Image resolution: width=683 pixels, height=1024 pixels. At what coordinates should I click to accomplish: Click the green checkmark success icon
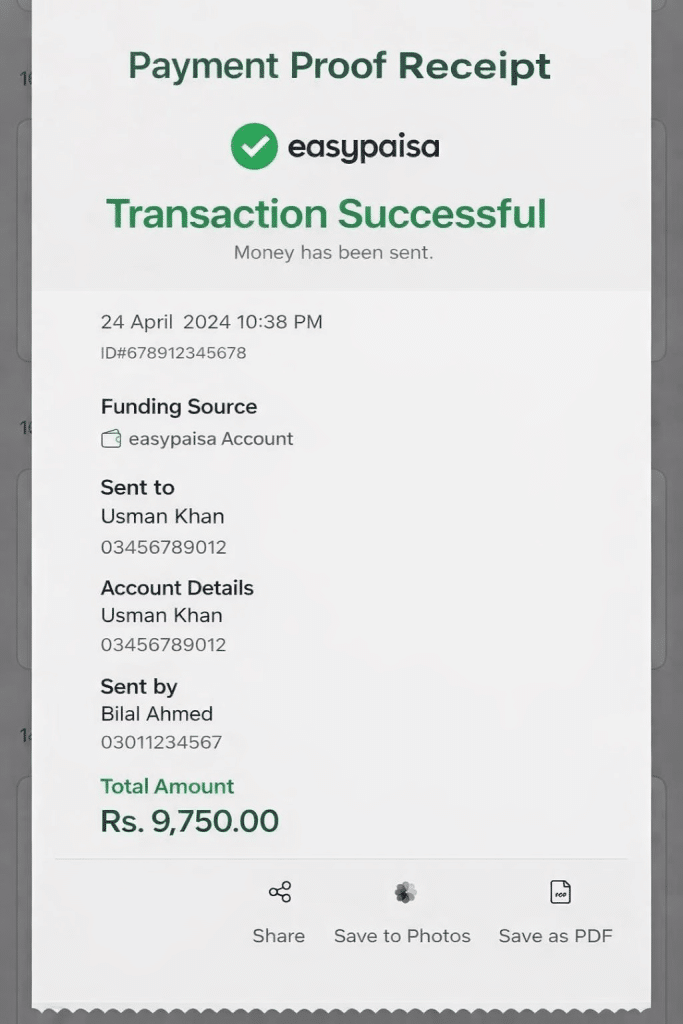click(254, 147)
